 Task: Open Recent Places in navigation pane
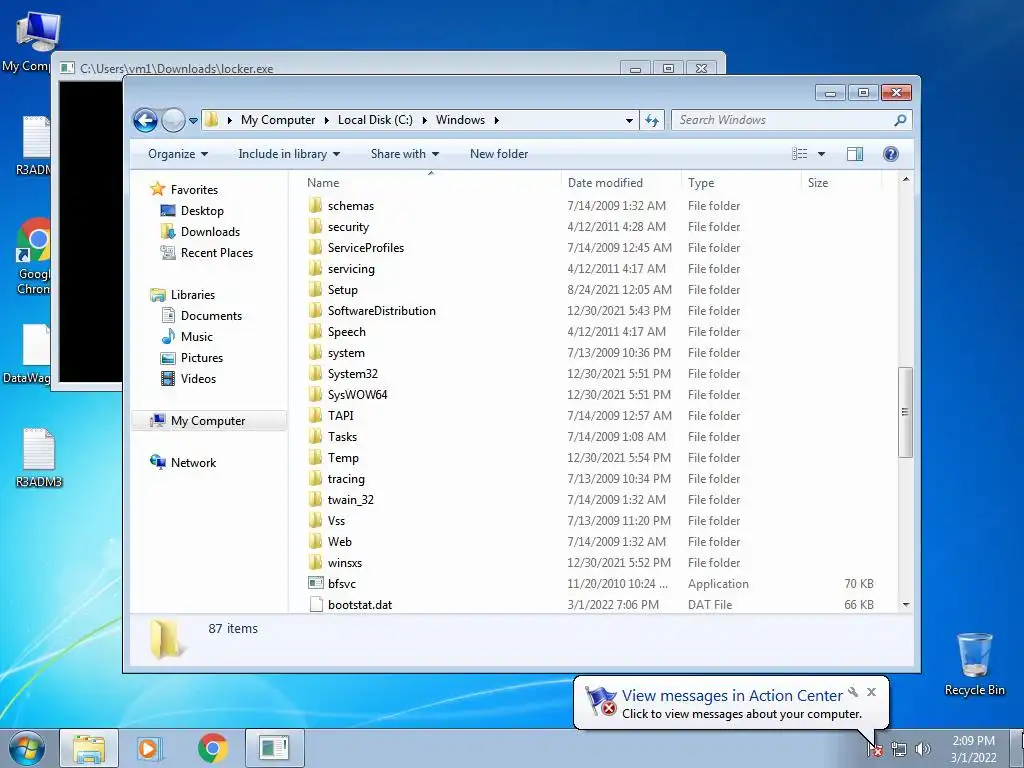[216, 253]
